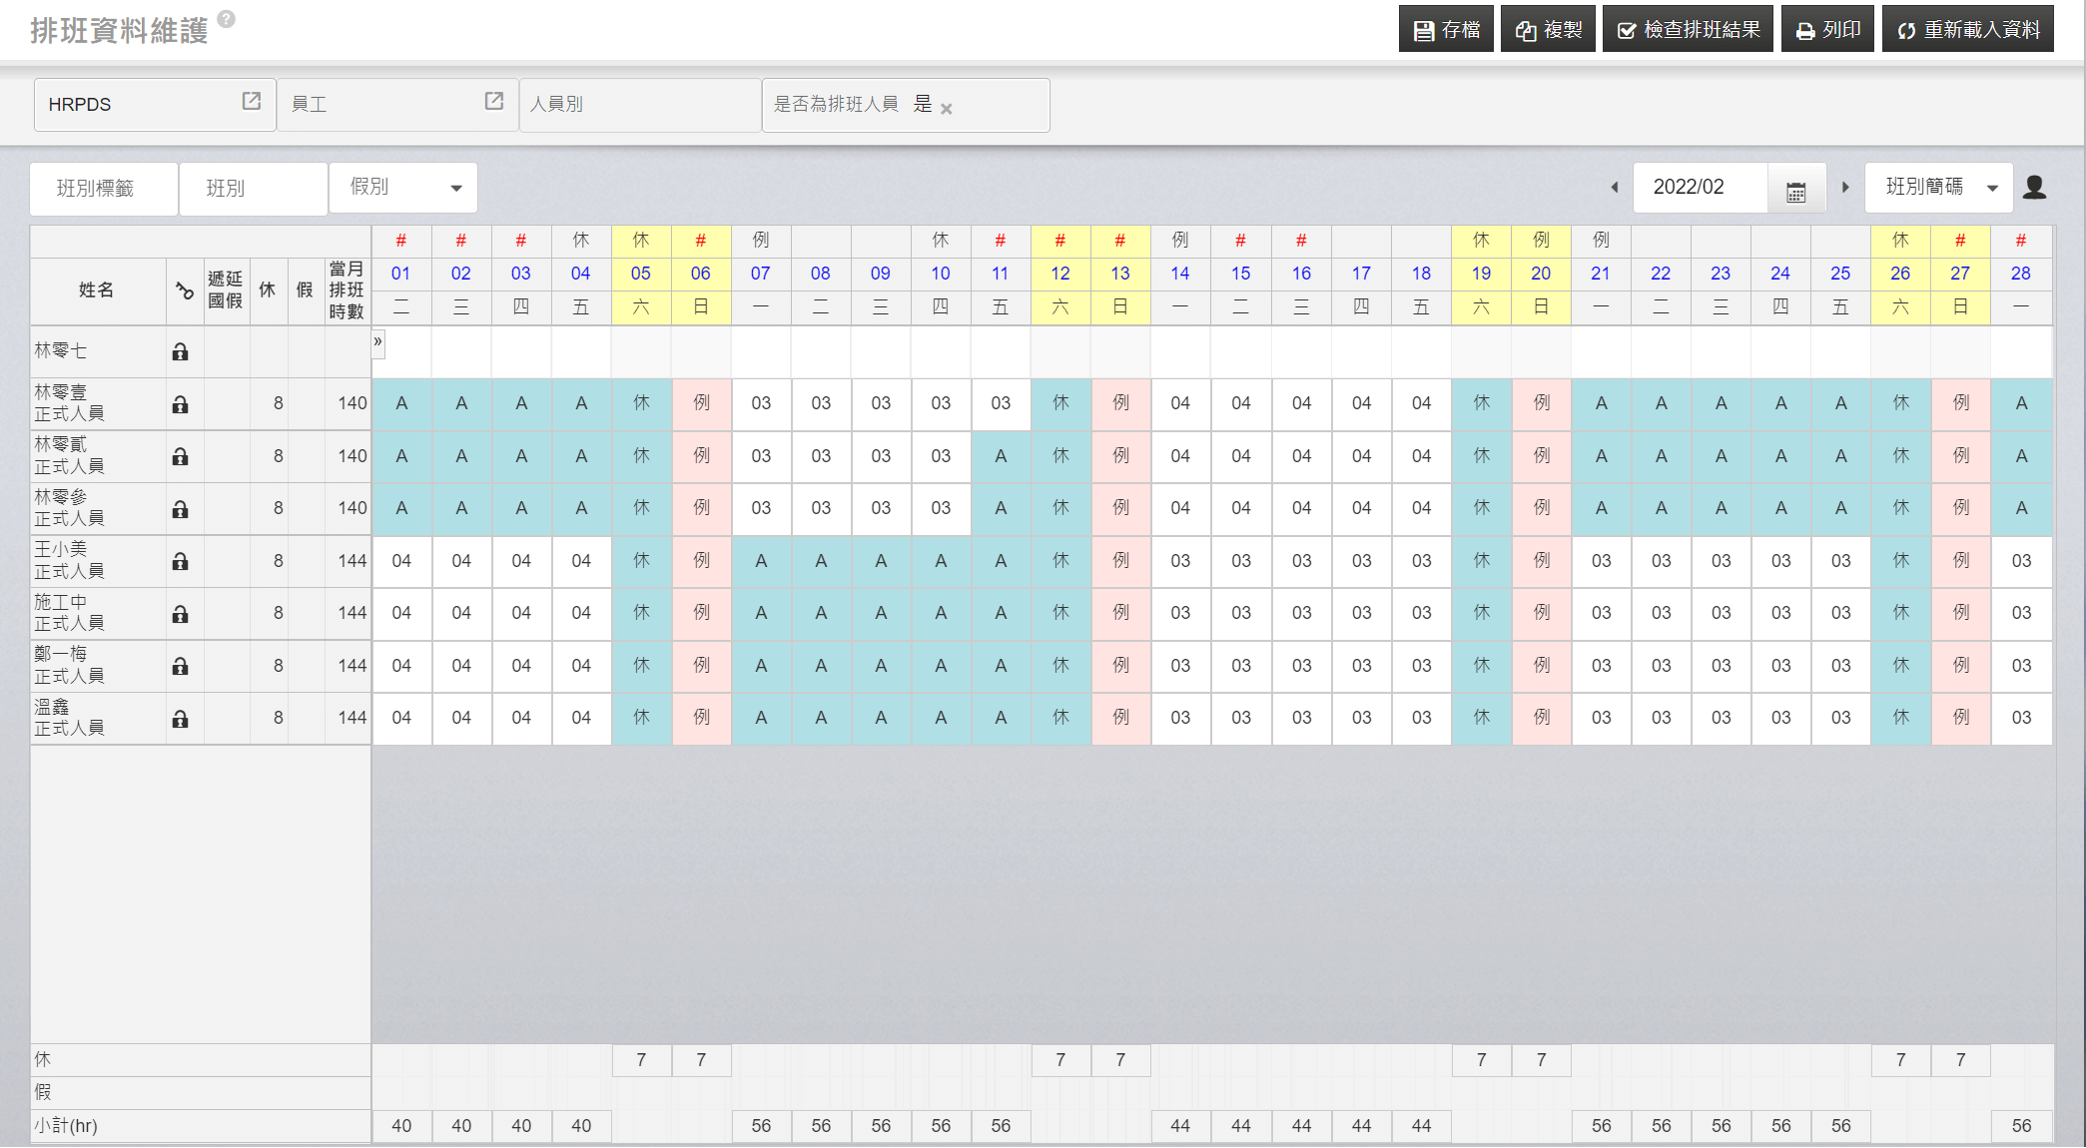Go to next month arrow

tap(1846, 188)
